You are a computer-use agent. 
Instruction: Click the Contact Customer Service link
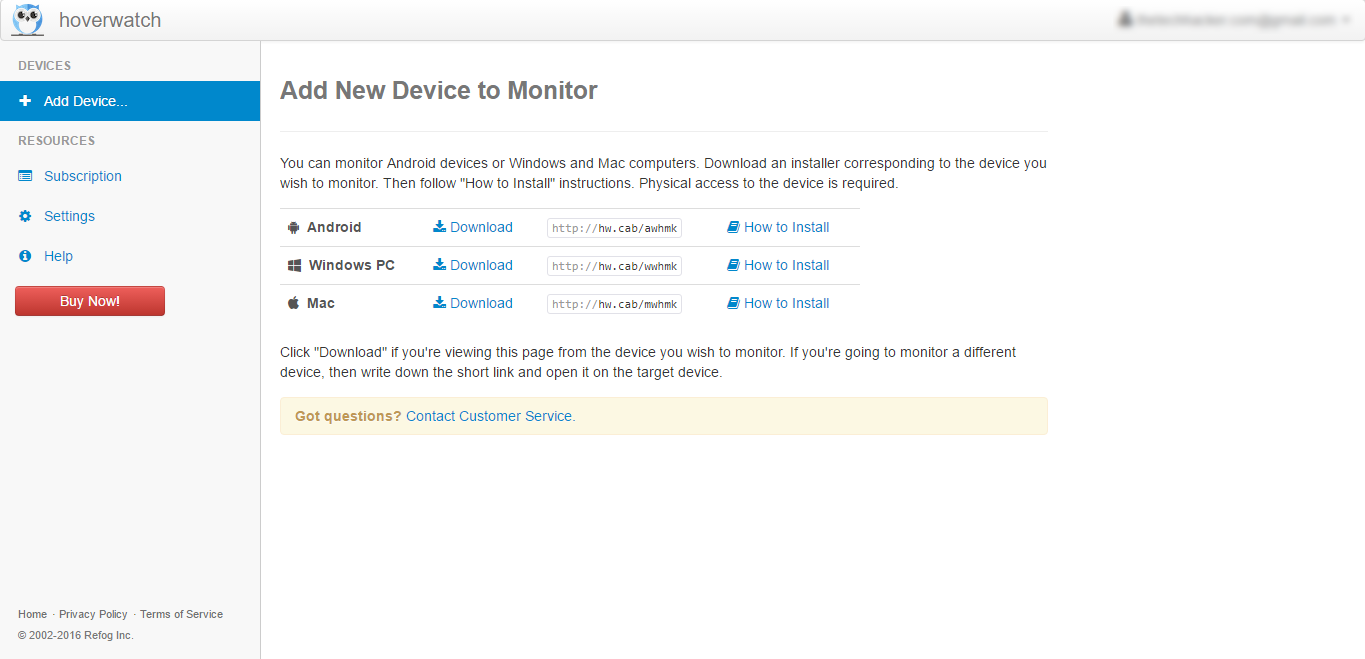[x=490, y=416]
